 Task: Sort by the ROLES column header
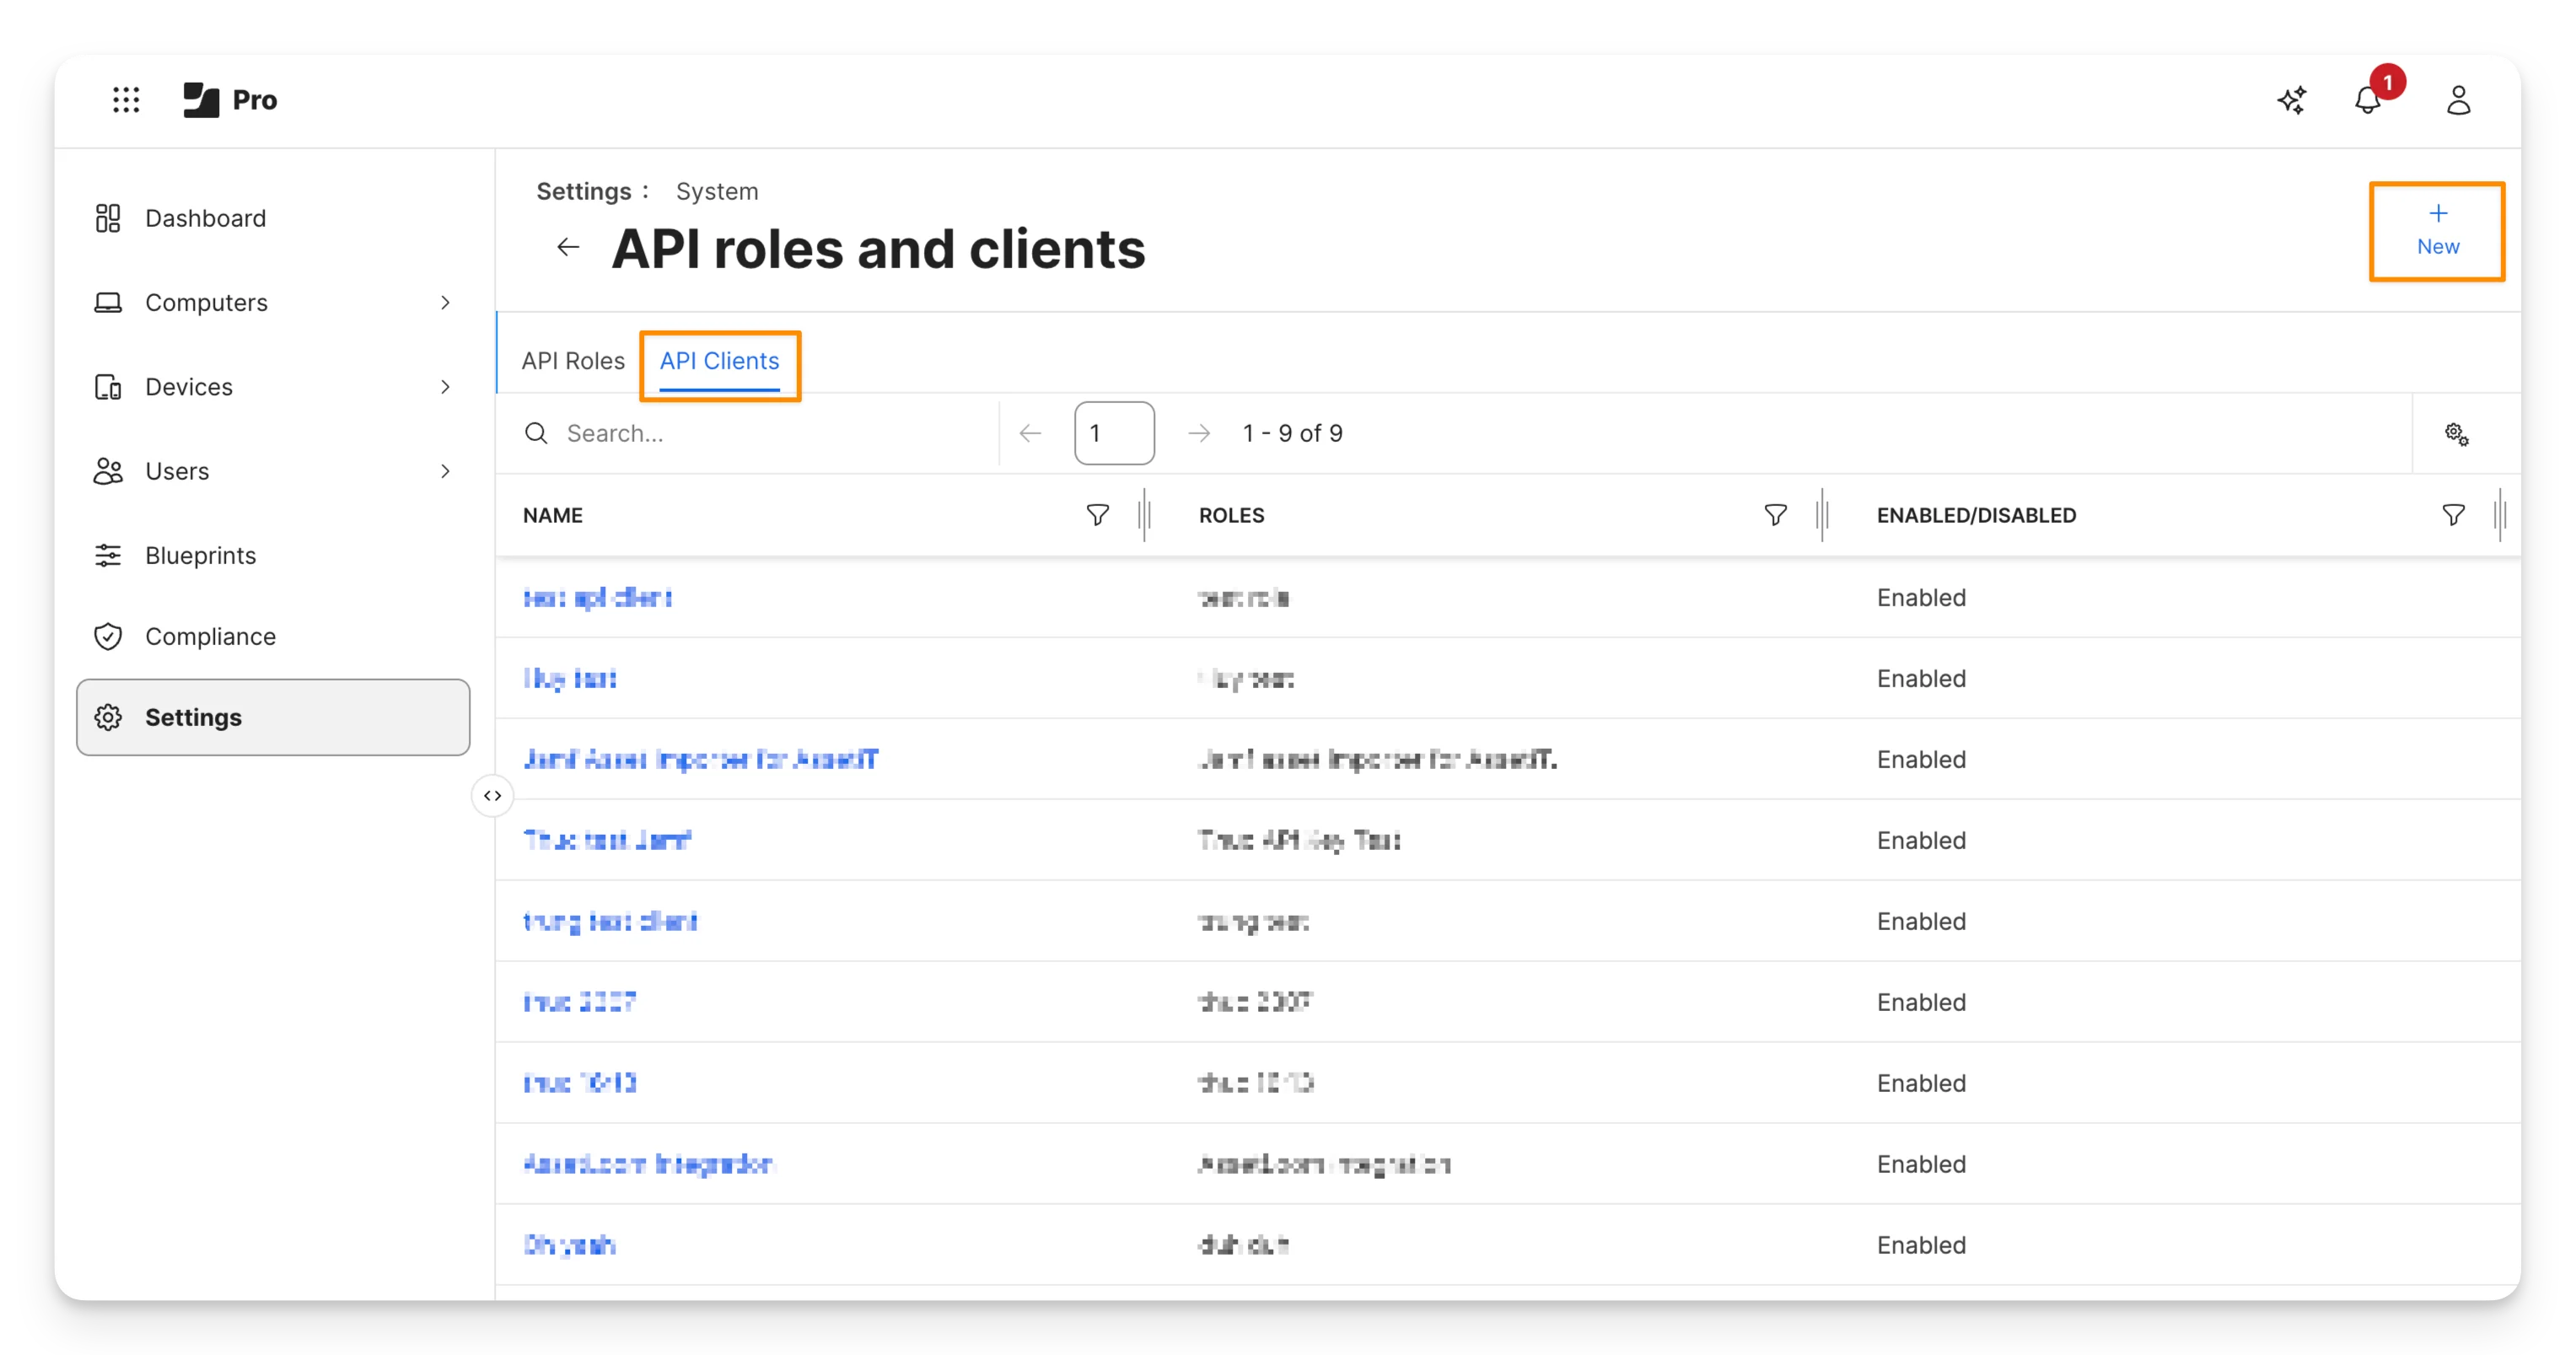[1231, 515]
